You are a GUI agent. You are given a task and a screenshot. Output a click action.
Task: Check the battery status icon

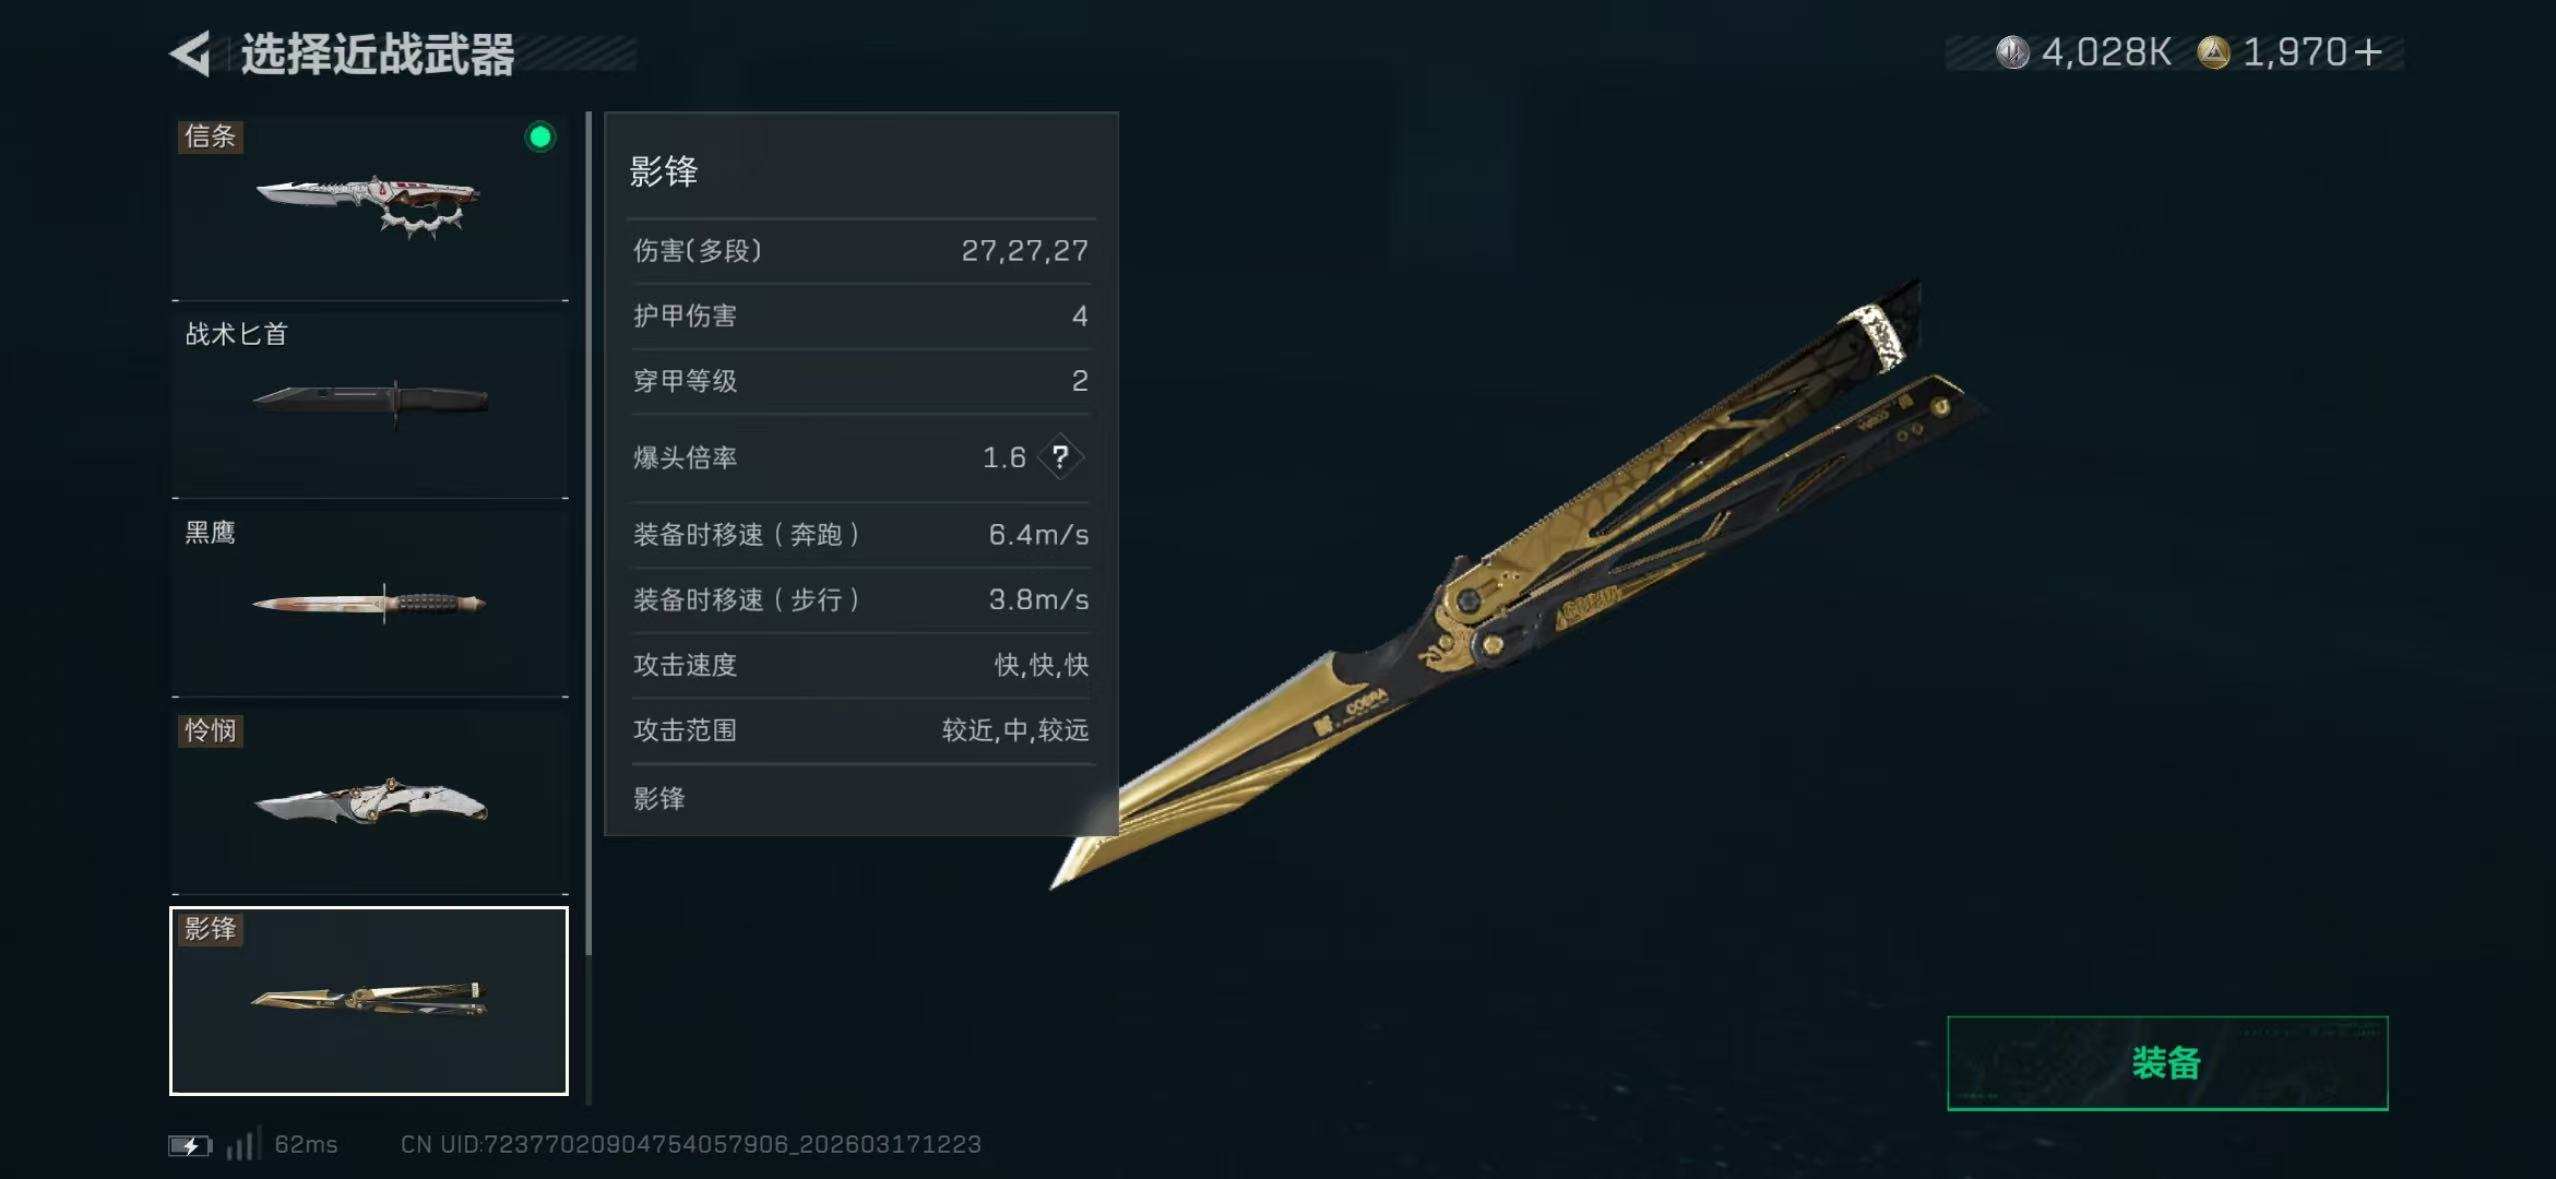190,1145
